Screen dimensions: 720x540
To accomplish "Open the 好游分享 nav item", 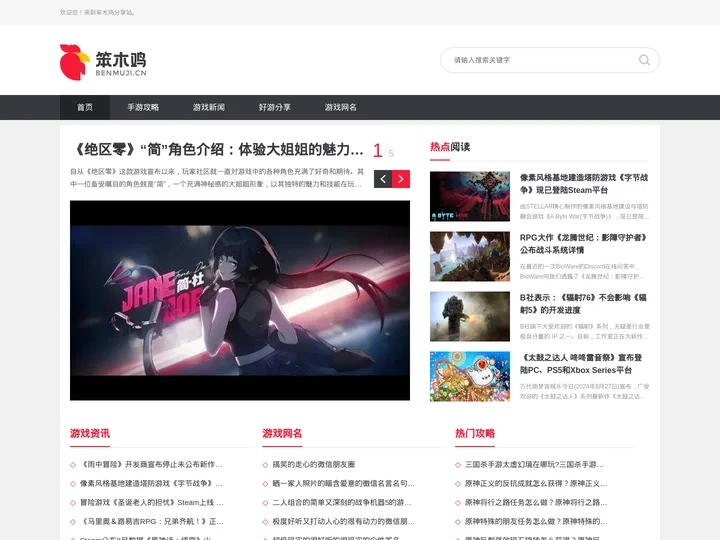I will pos(275,107).
